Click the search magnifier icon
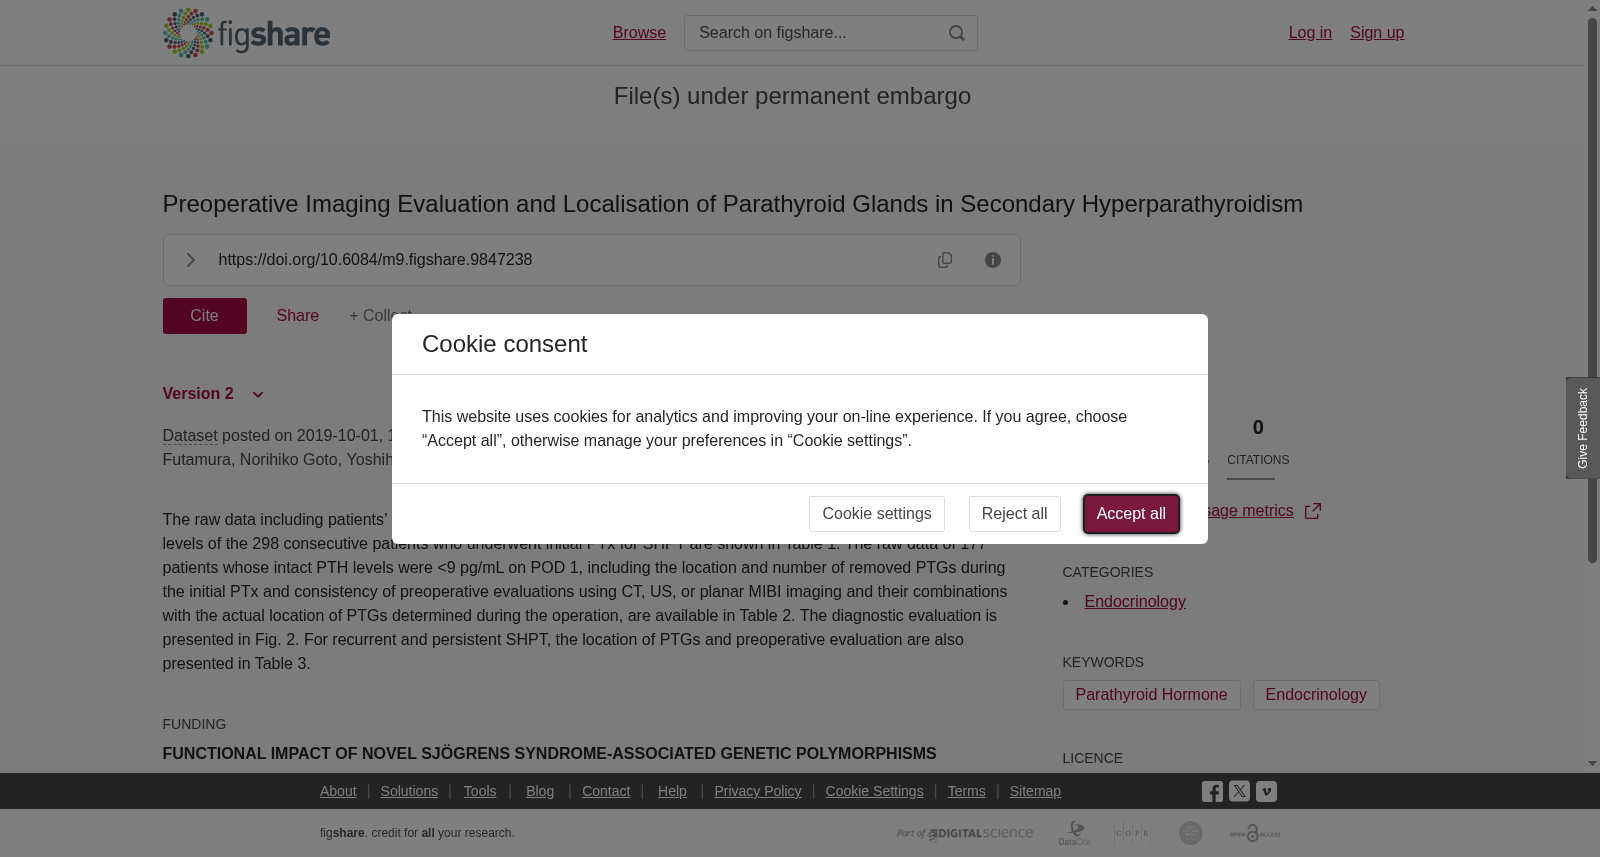Viewport: 1600px width, 857px height. [957, 33]
